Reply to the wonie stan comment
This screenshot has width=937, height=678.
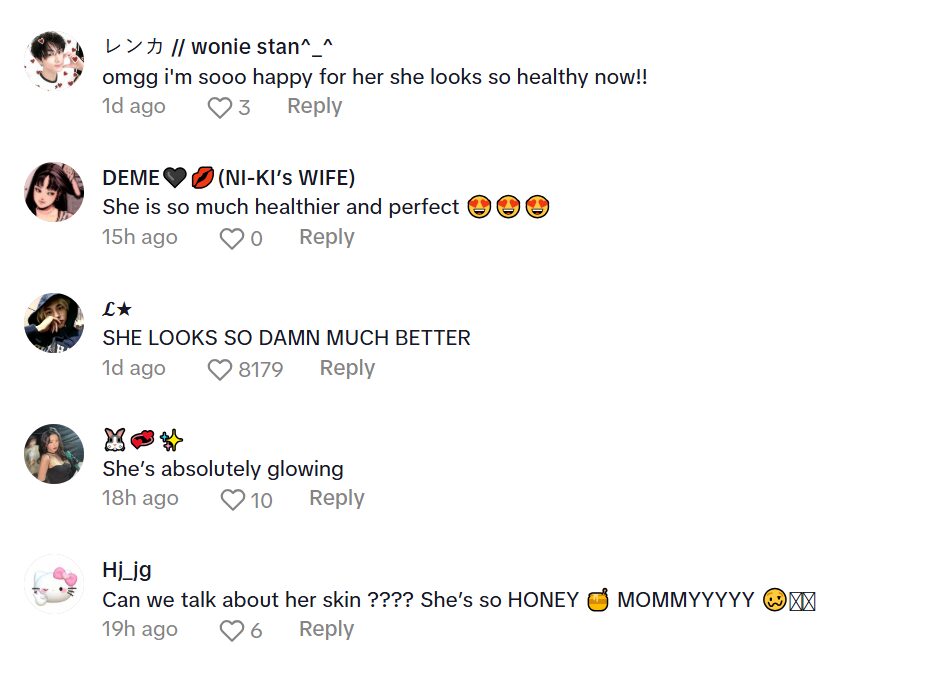tap(314, 107)
